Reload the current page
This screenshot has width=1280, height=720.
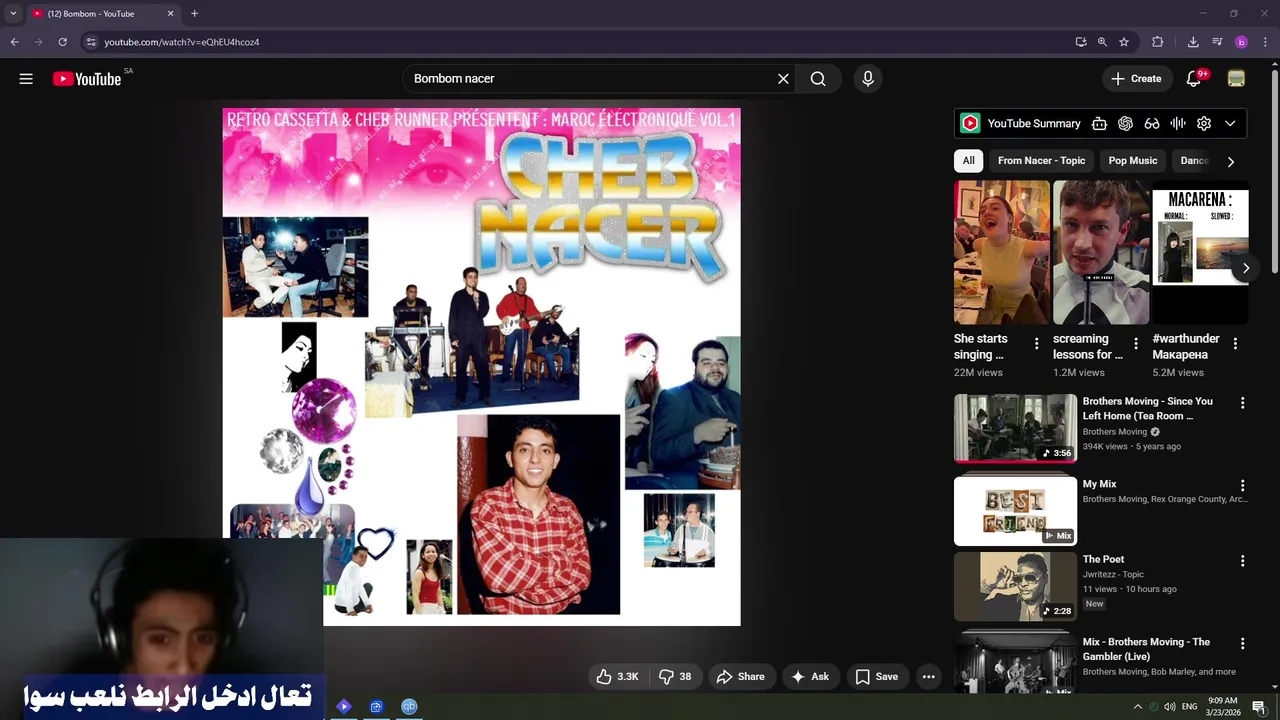tap(62, 42)
